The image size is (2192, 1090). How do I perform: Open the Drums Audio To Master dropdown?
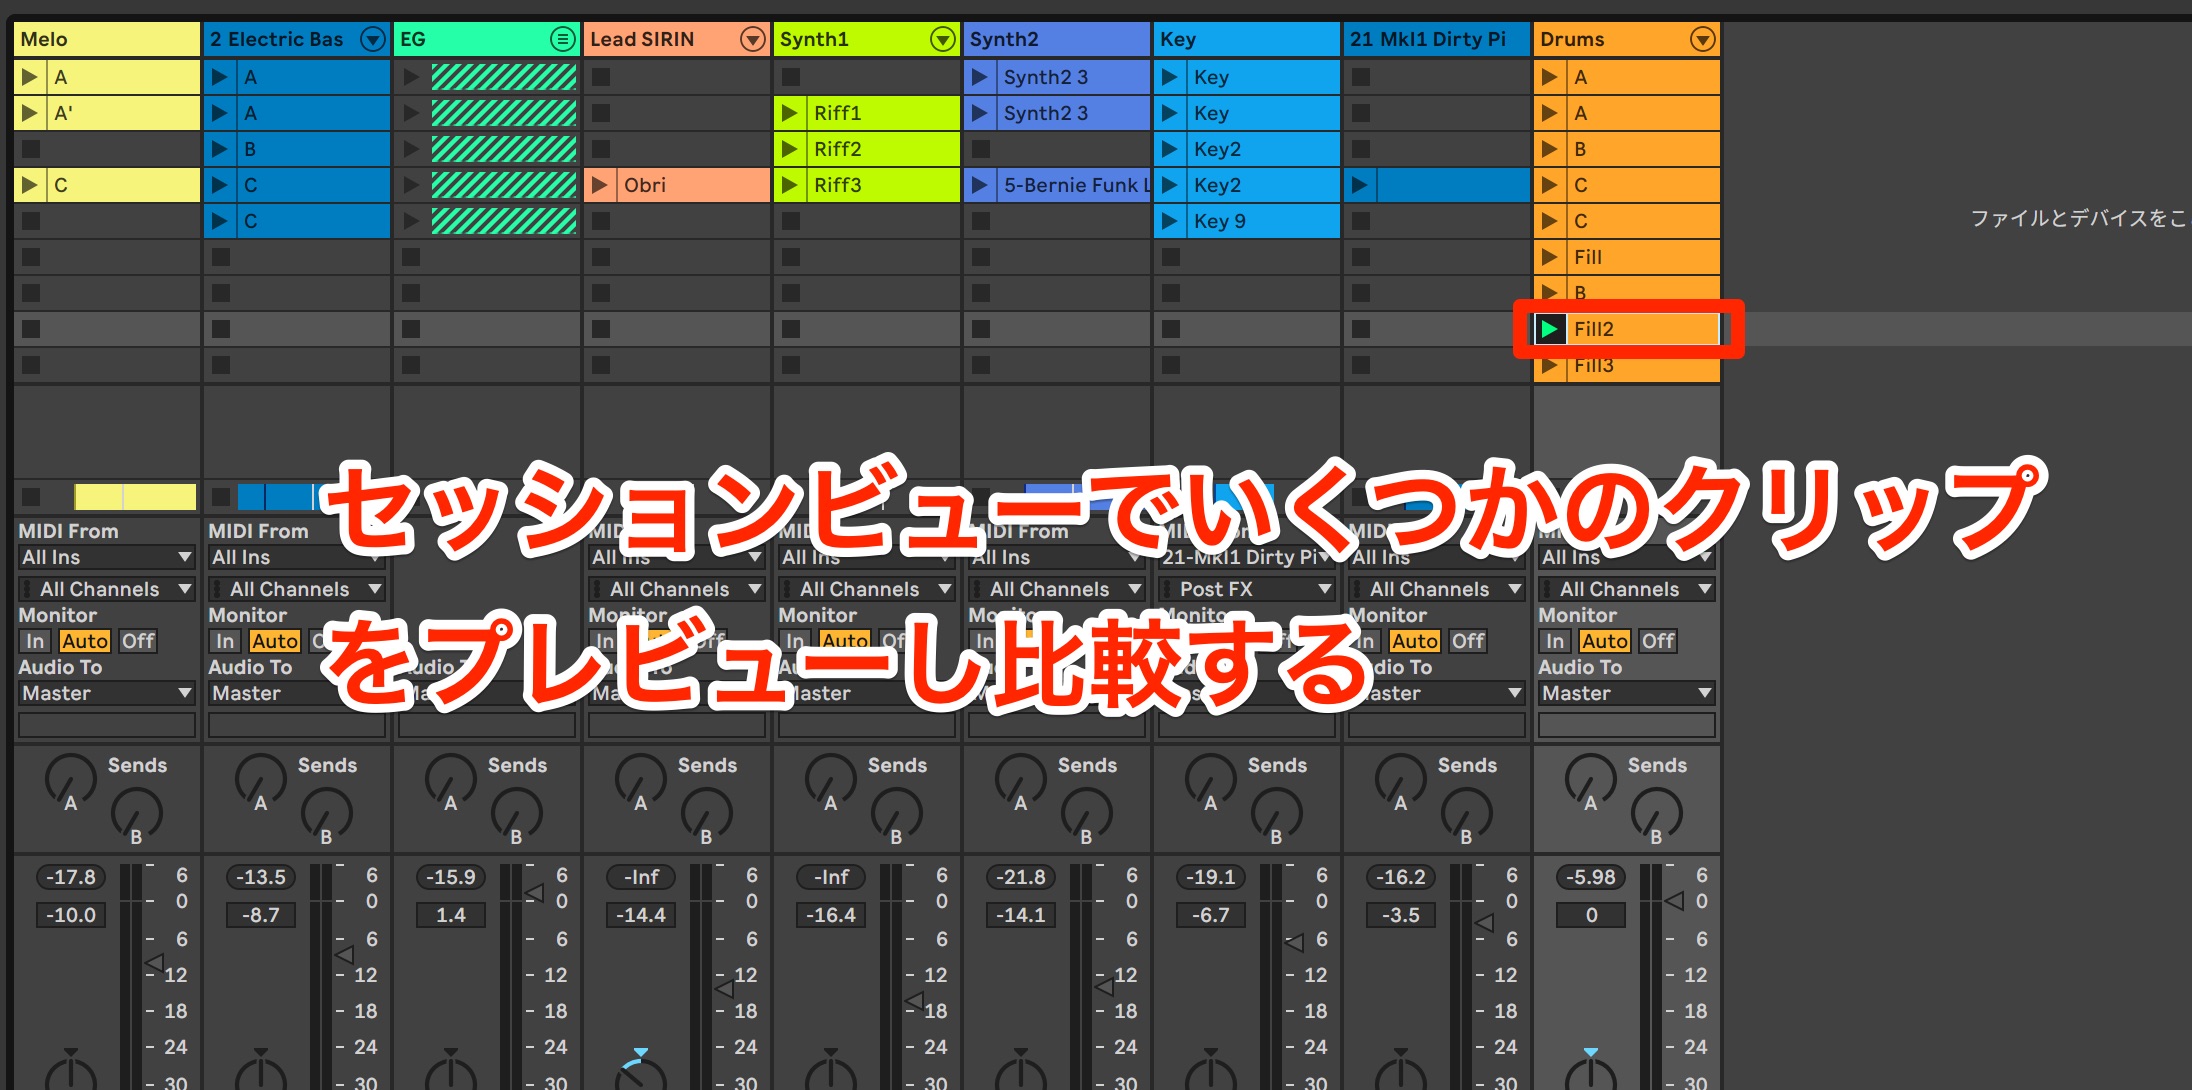point(1627,693)
